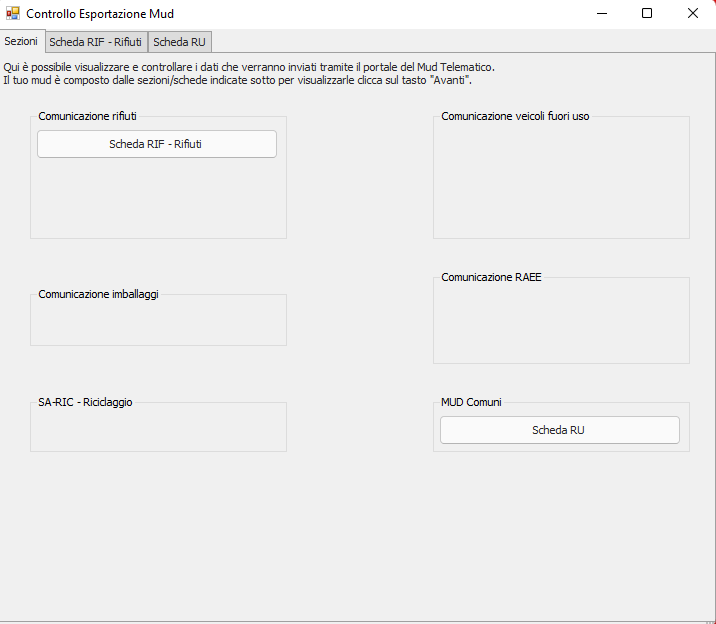Click the description line mentioning Mud Telematico

(x=249, y=67)
